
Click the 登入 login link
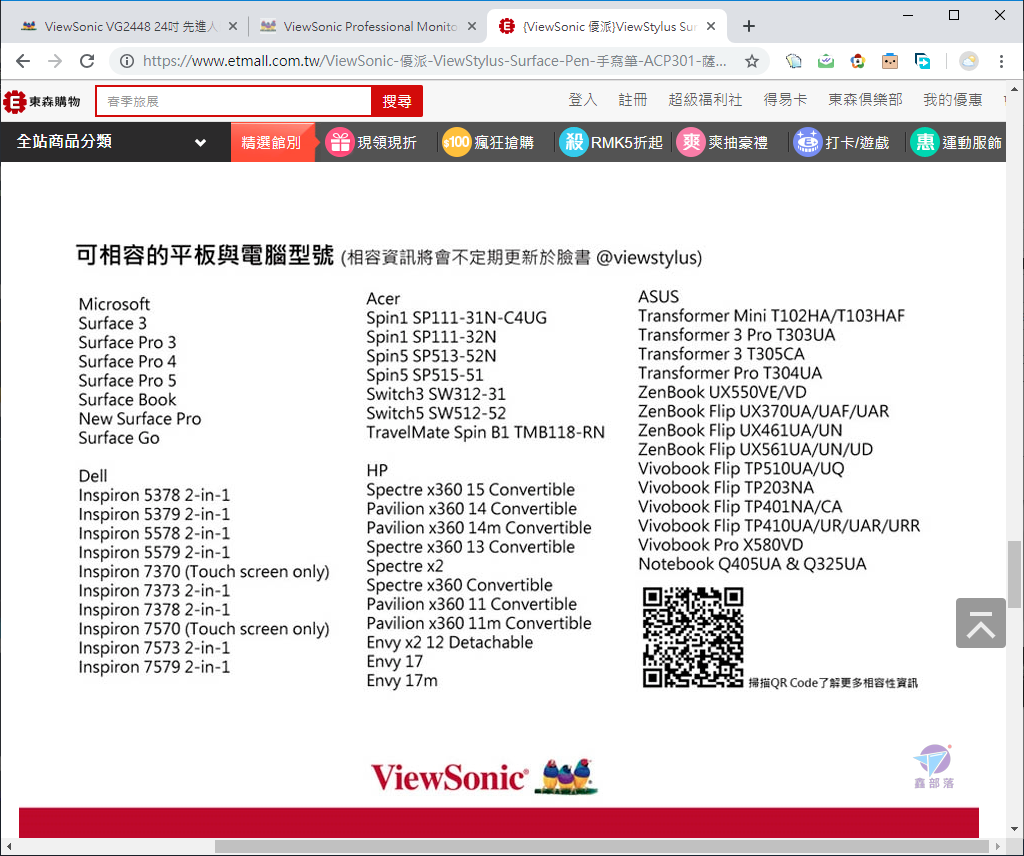click(583, 100)
